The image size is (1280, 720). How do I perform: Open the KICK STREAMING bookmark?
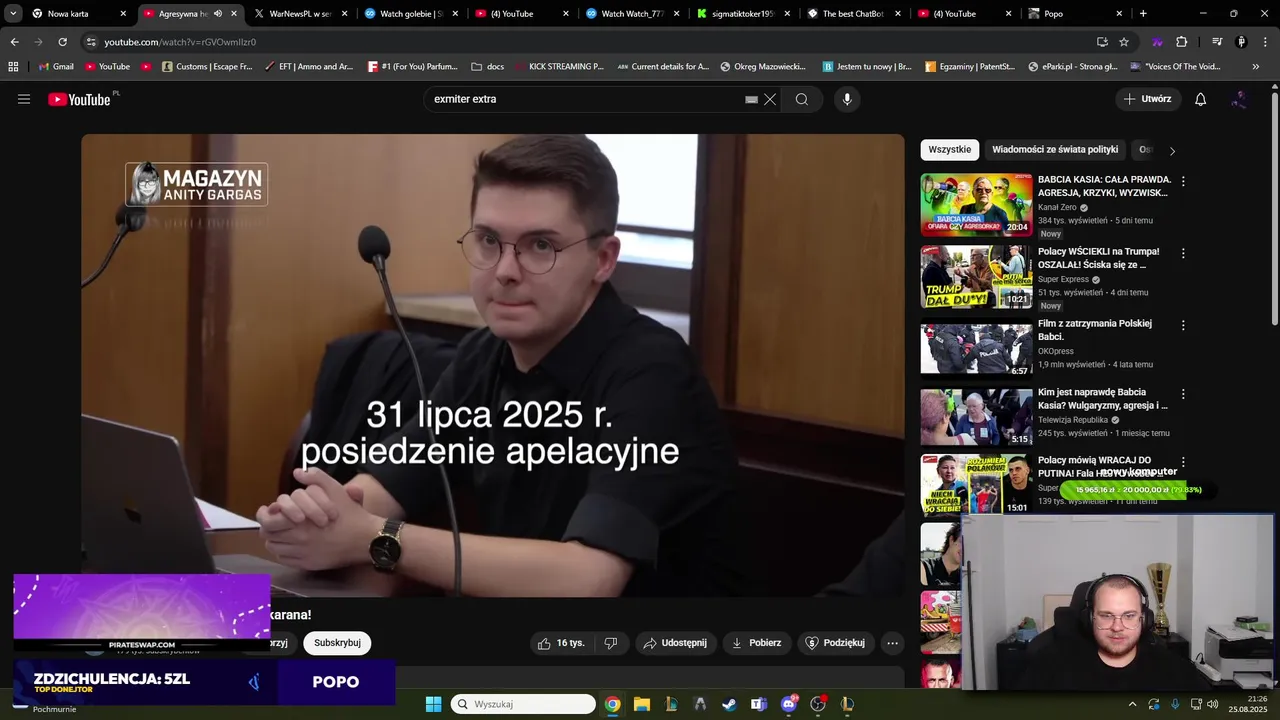(559, 66)
